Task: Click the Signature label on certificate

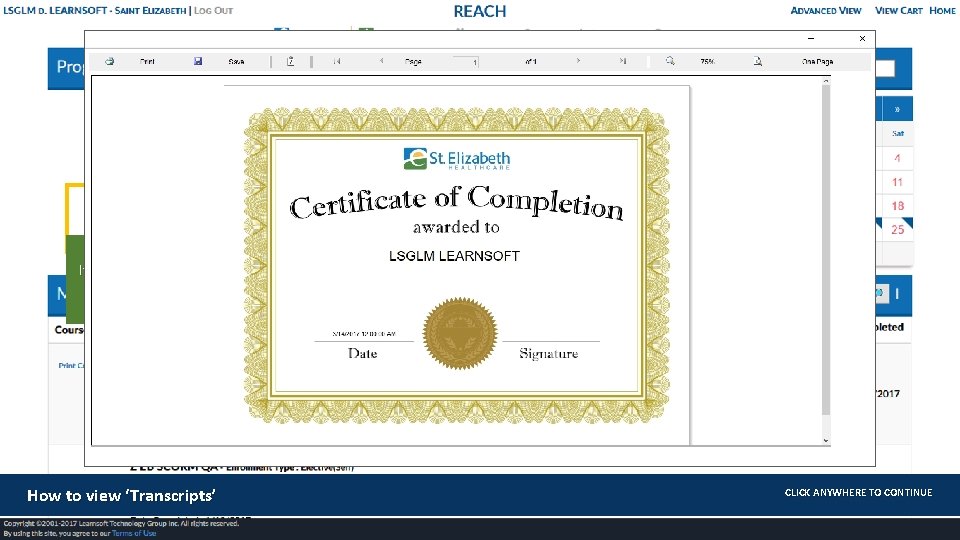Action: tap(549, 354)
